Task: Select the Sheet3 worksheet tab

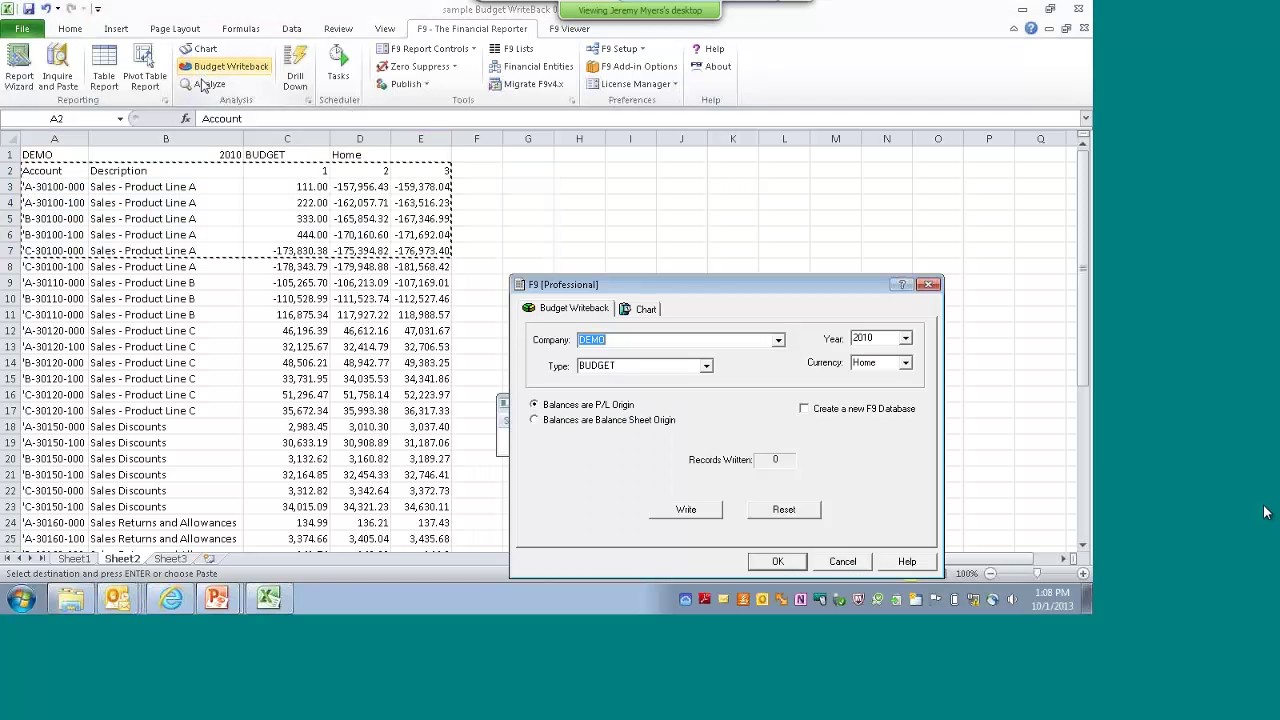Action: pos(169,559)
